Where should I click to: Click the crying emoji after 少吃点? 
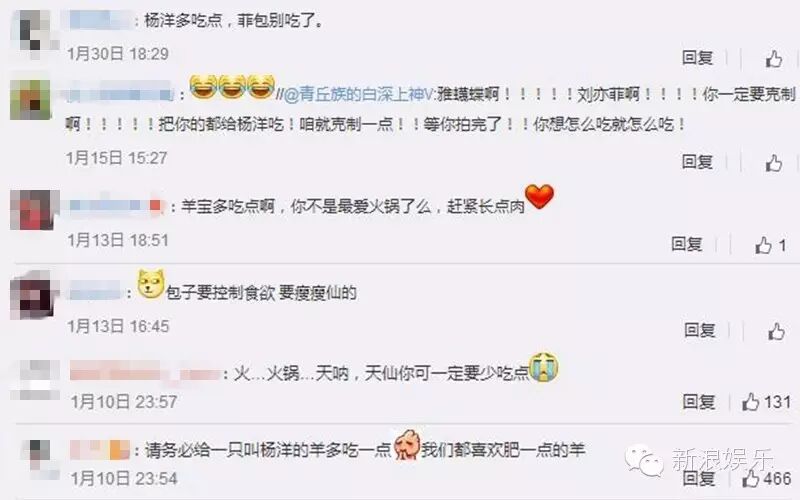544,367
